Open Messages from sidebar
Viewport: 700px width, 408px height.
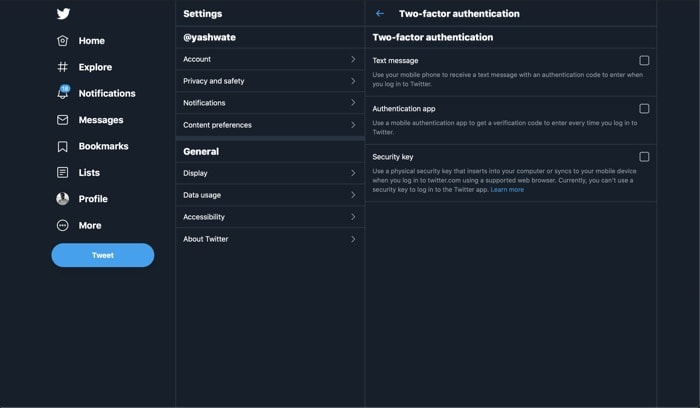[101, 120]
